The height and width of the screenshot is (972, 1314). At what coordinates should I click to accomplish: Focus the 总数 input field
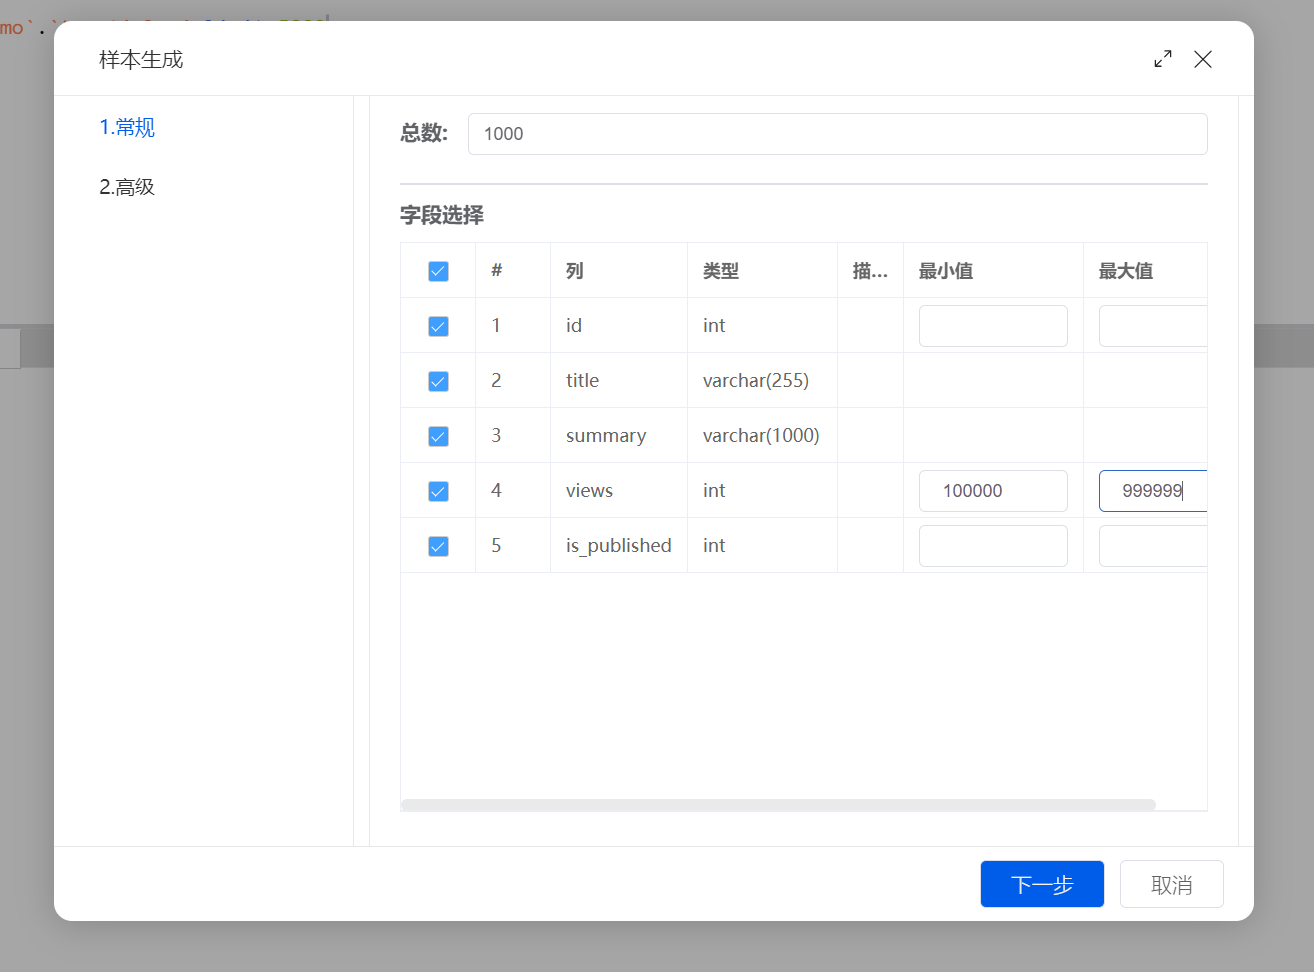pyautogui.click(x=838, y=134)
